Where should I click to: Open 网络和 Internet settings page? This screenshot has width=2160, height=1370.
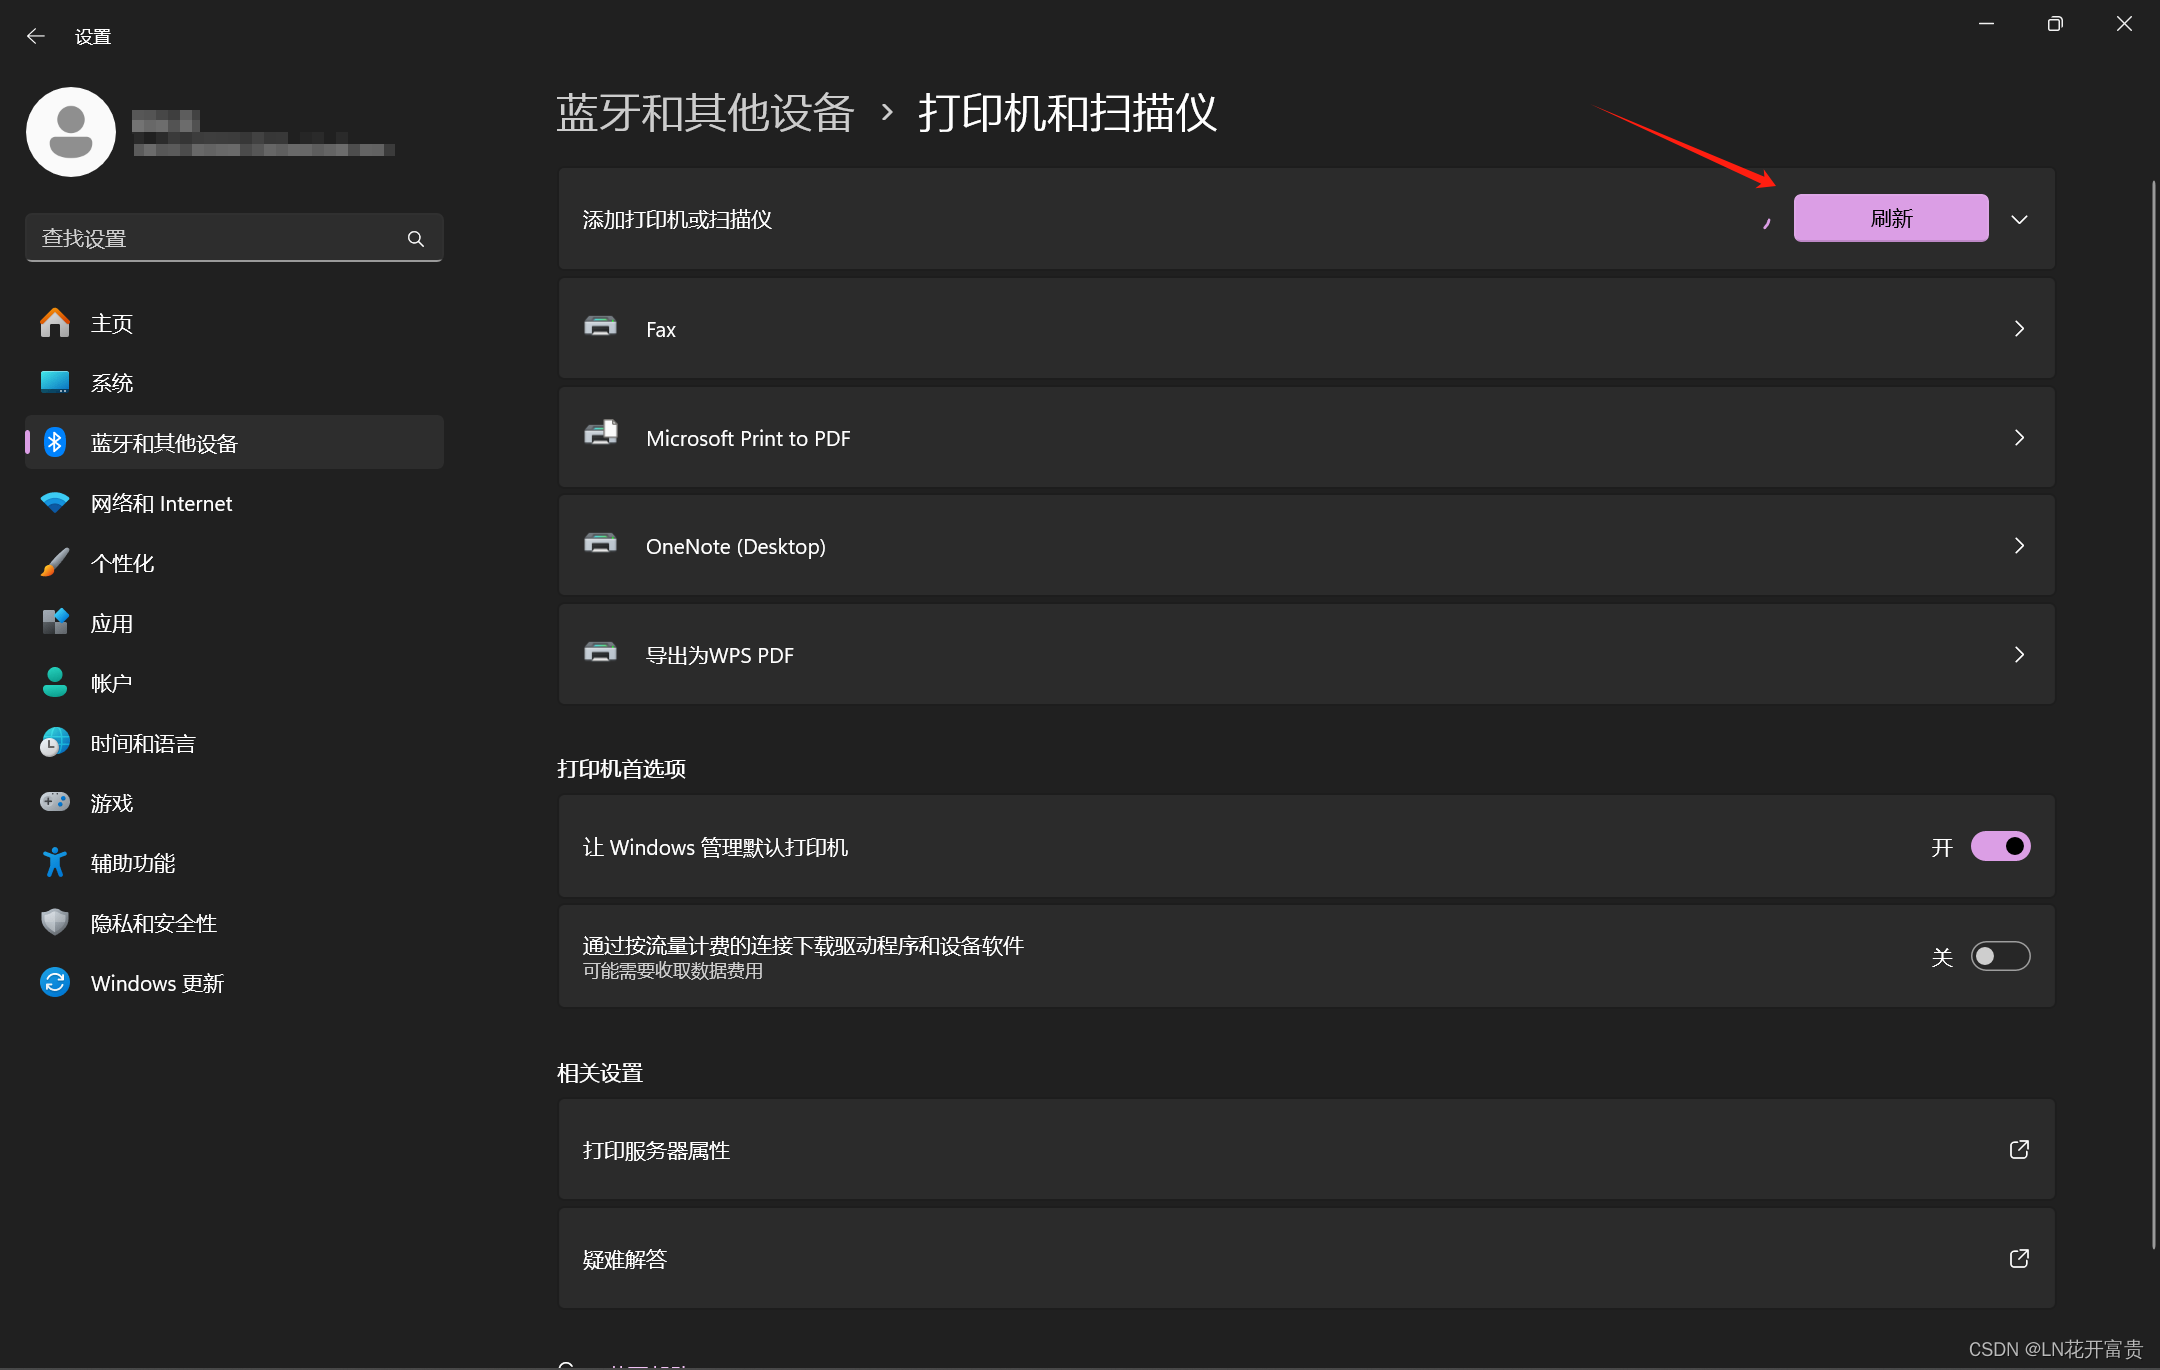tap(161, 503)
